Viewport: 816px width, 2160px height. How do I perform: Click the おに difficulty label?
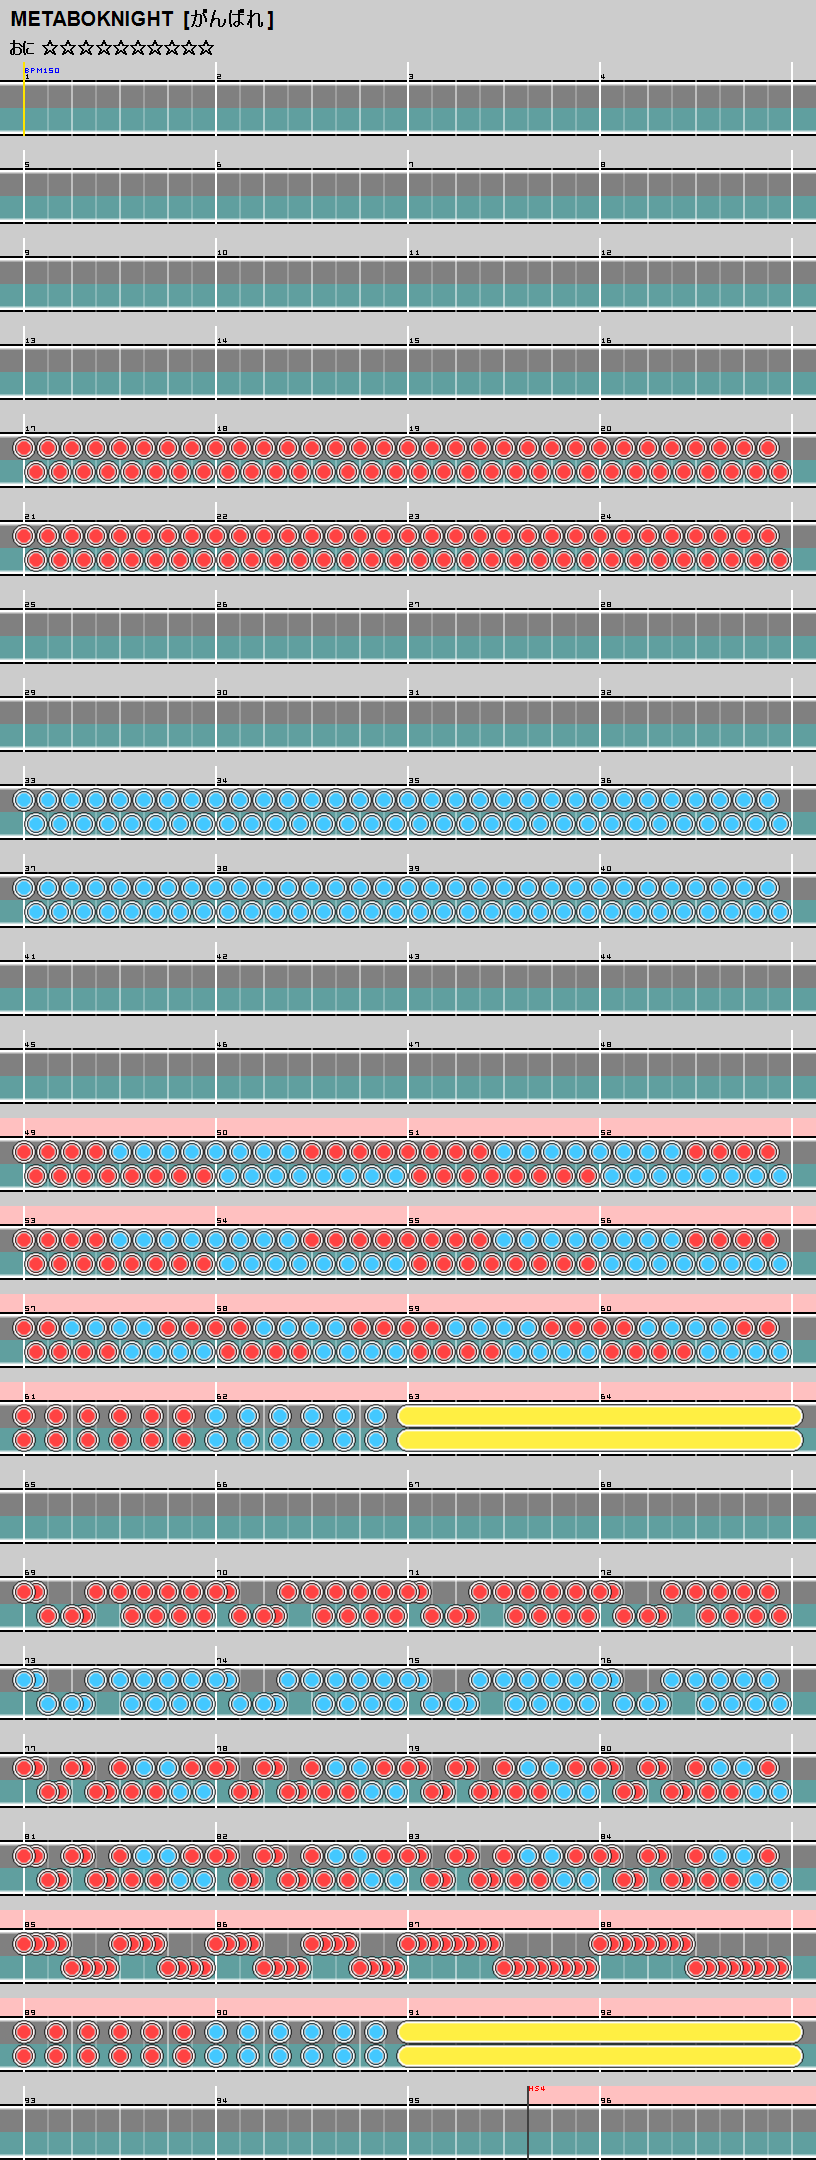(22, 48)
